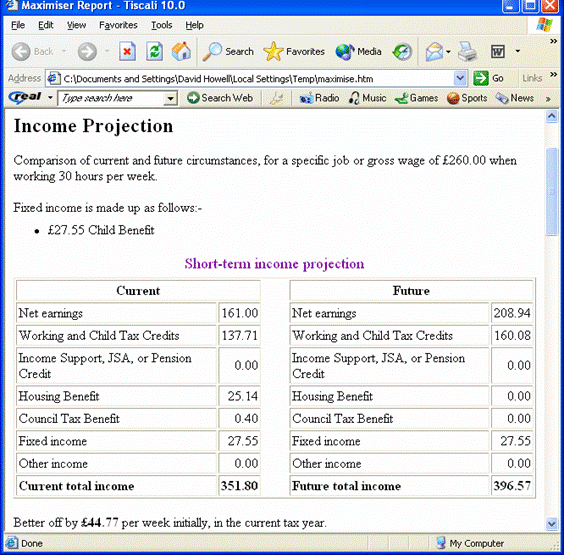Screen dimensions: 565x556
Task: Open the File menu
Action: 18,25
